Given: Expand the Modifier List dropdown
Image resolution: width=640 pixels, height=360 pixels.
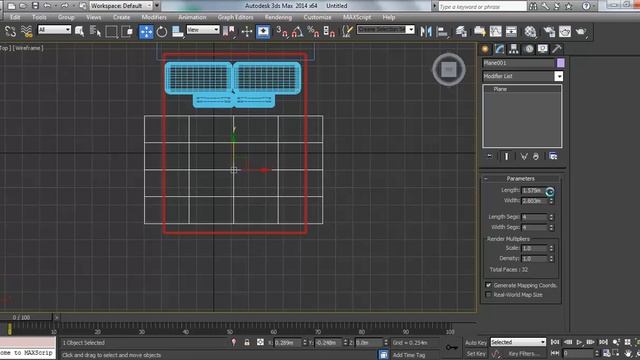Looking at the screenshot, I should pos(558,76).
